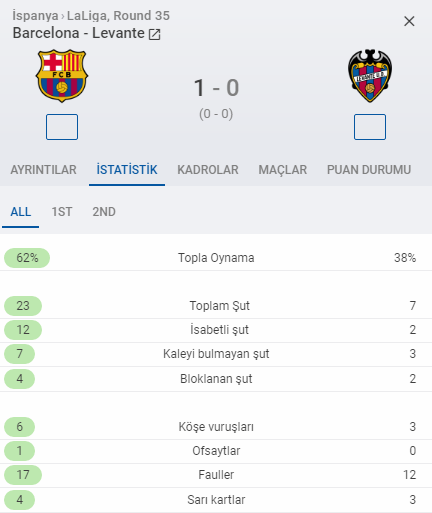Open match page via external link icon
Viewport: 432px width, 513px height.
coord(154,34)
